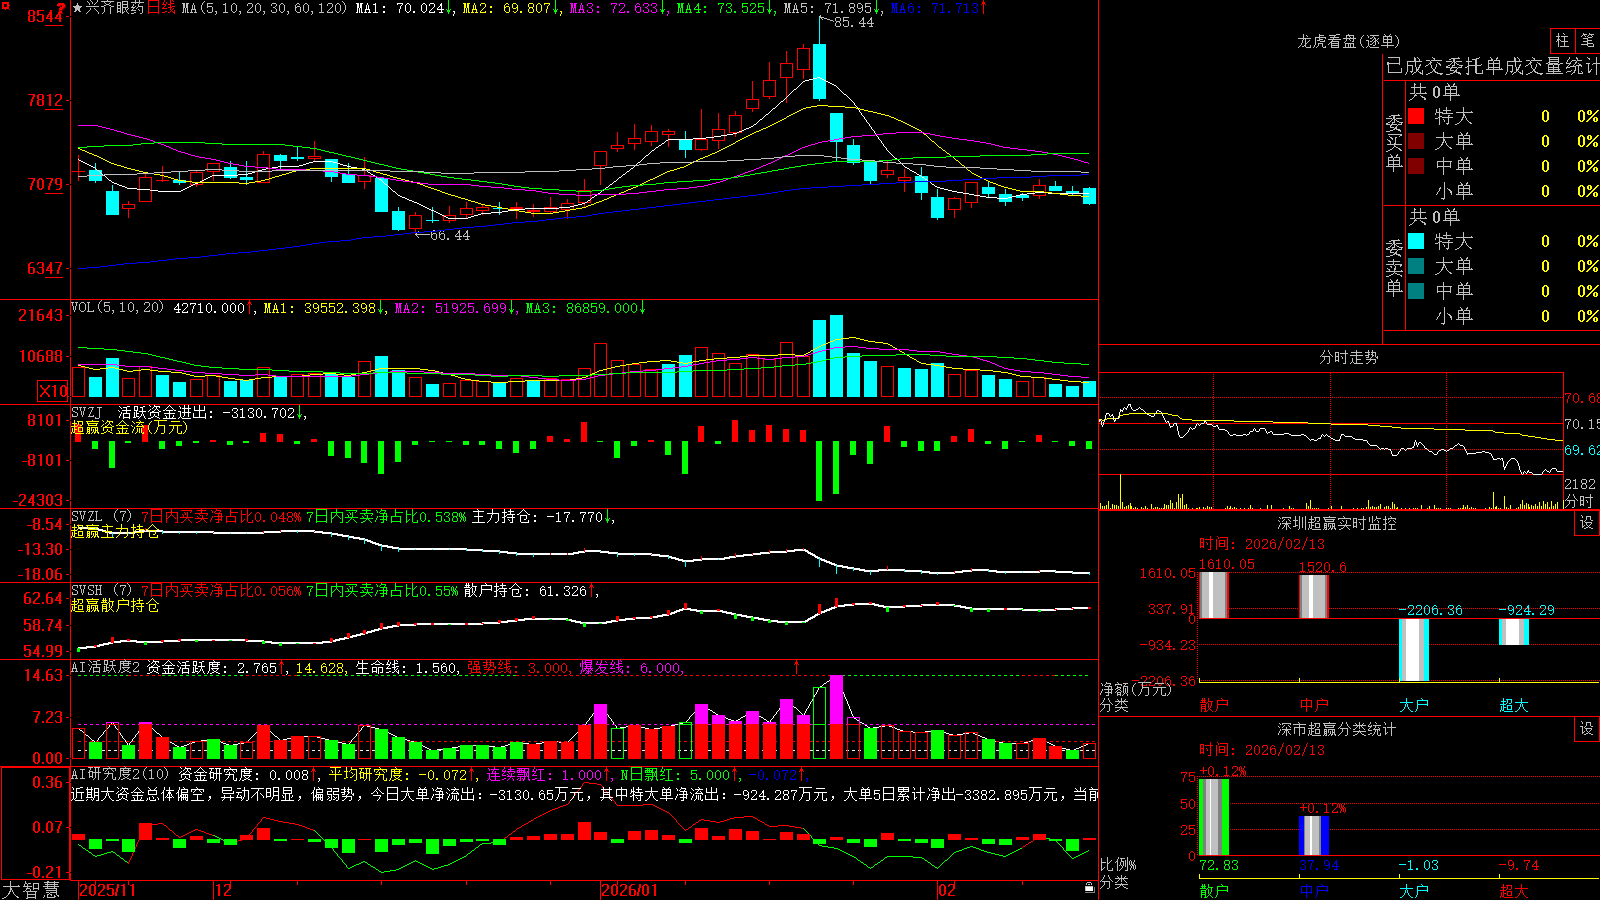This screenshot has width=1600, height=900.
Task: Click the 超大 cyan bar in 深圳超赢实时监控
Action: pos(1513,632)
